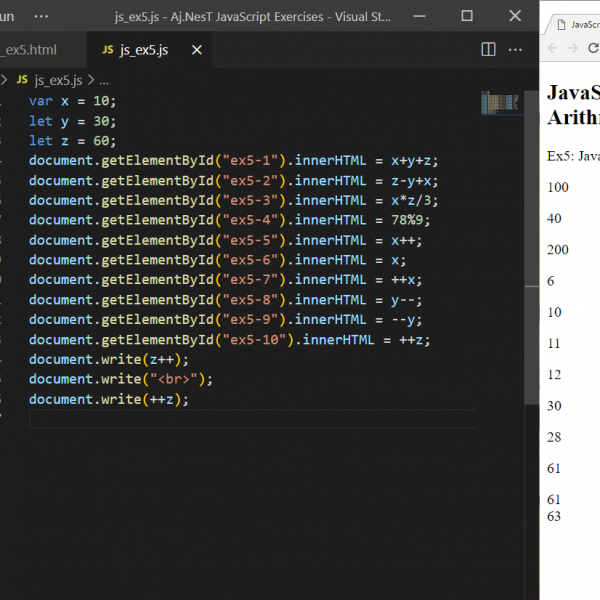
Task: Close the js_ex5.js editor tab
Action: pyautogui.click(x=197, y=50)
